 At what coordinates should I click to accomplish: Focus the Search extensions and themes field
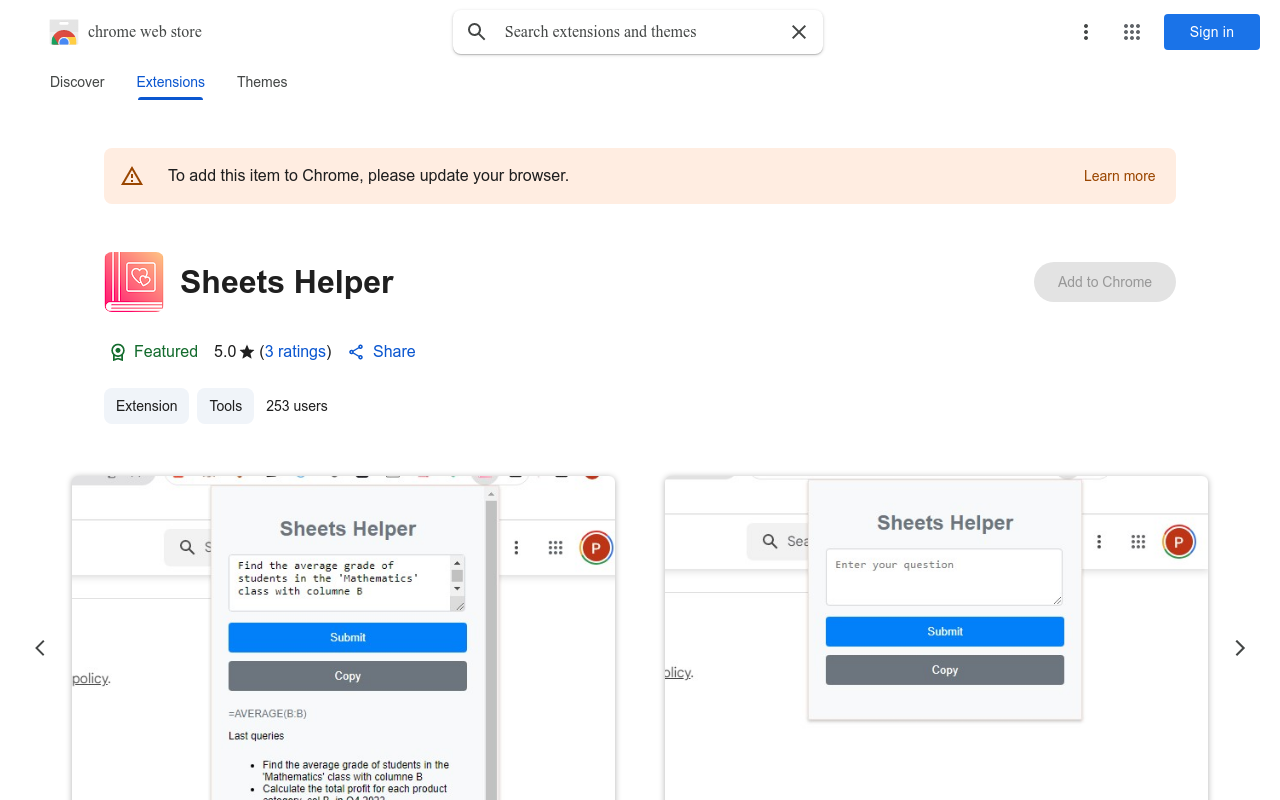point(640,32)
